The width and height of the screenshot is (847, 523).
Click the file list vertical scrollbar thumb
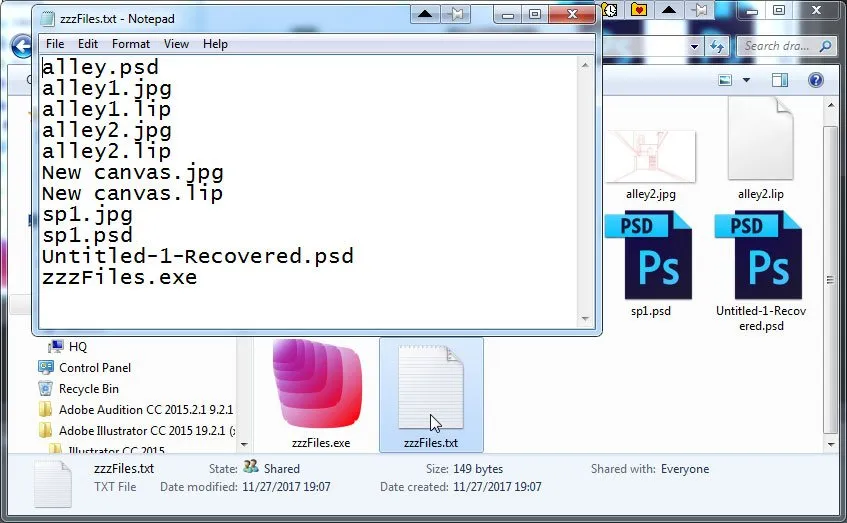click(x=831, y=279)
